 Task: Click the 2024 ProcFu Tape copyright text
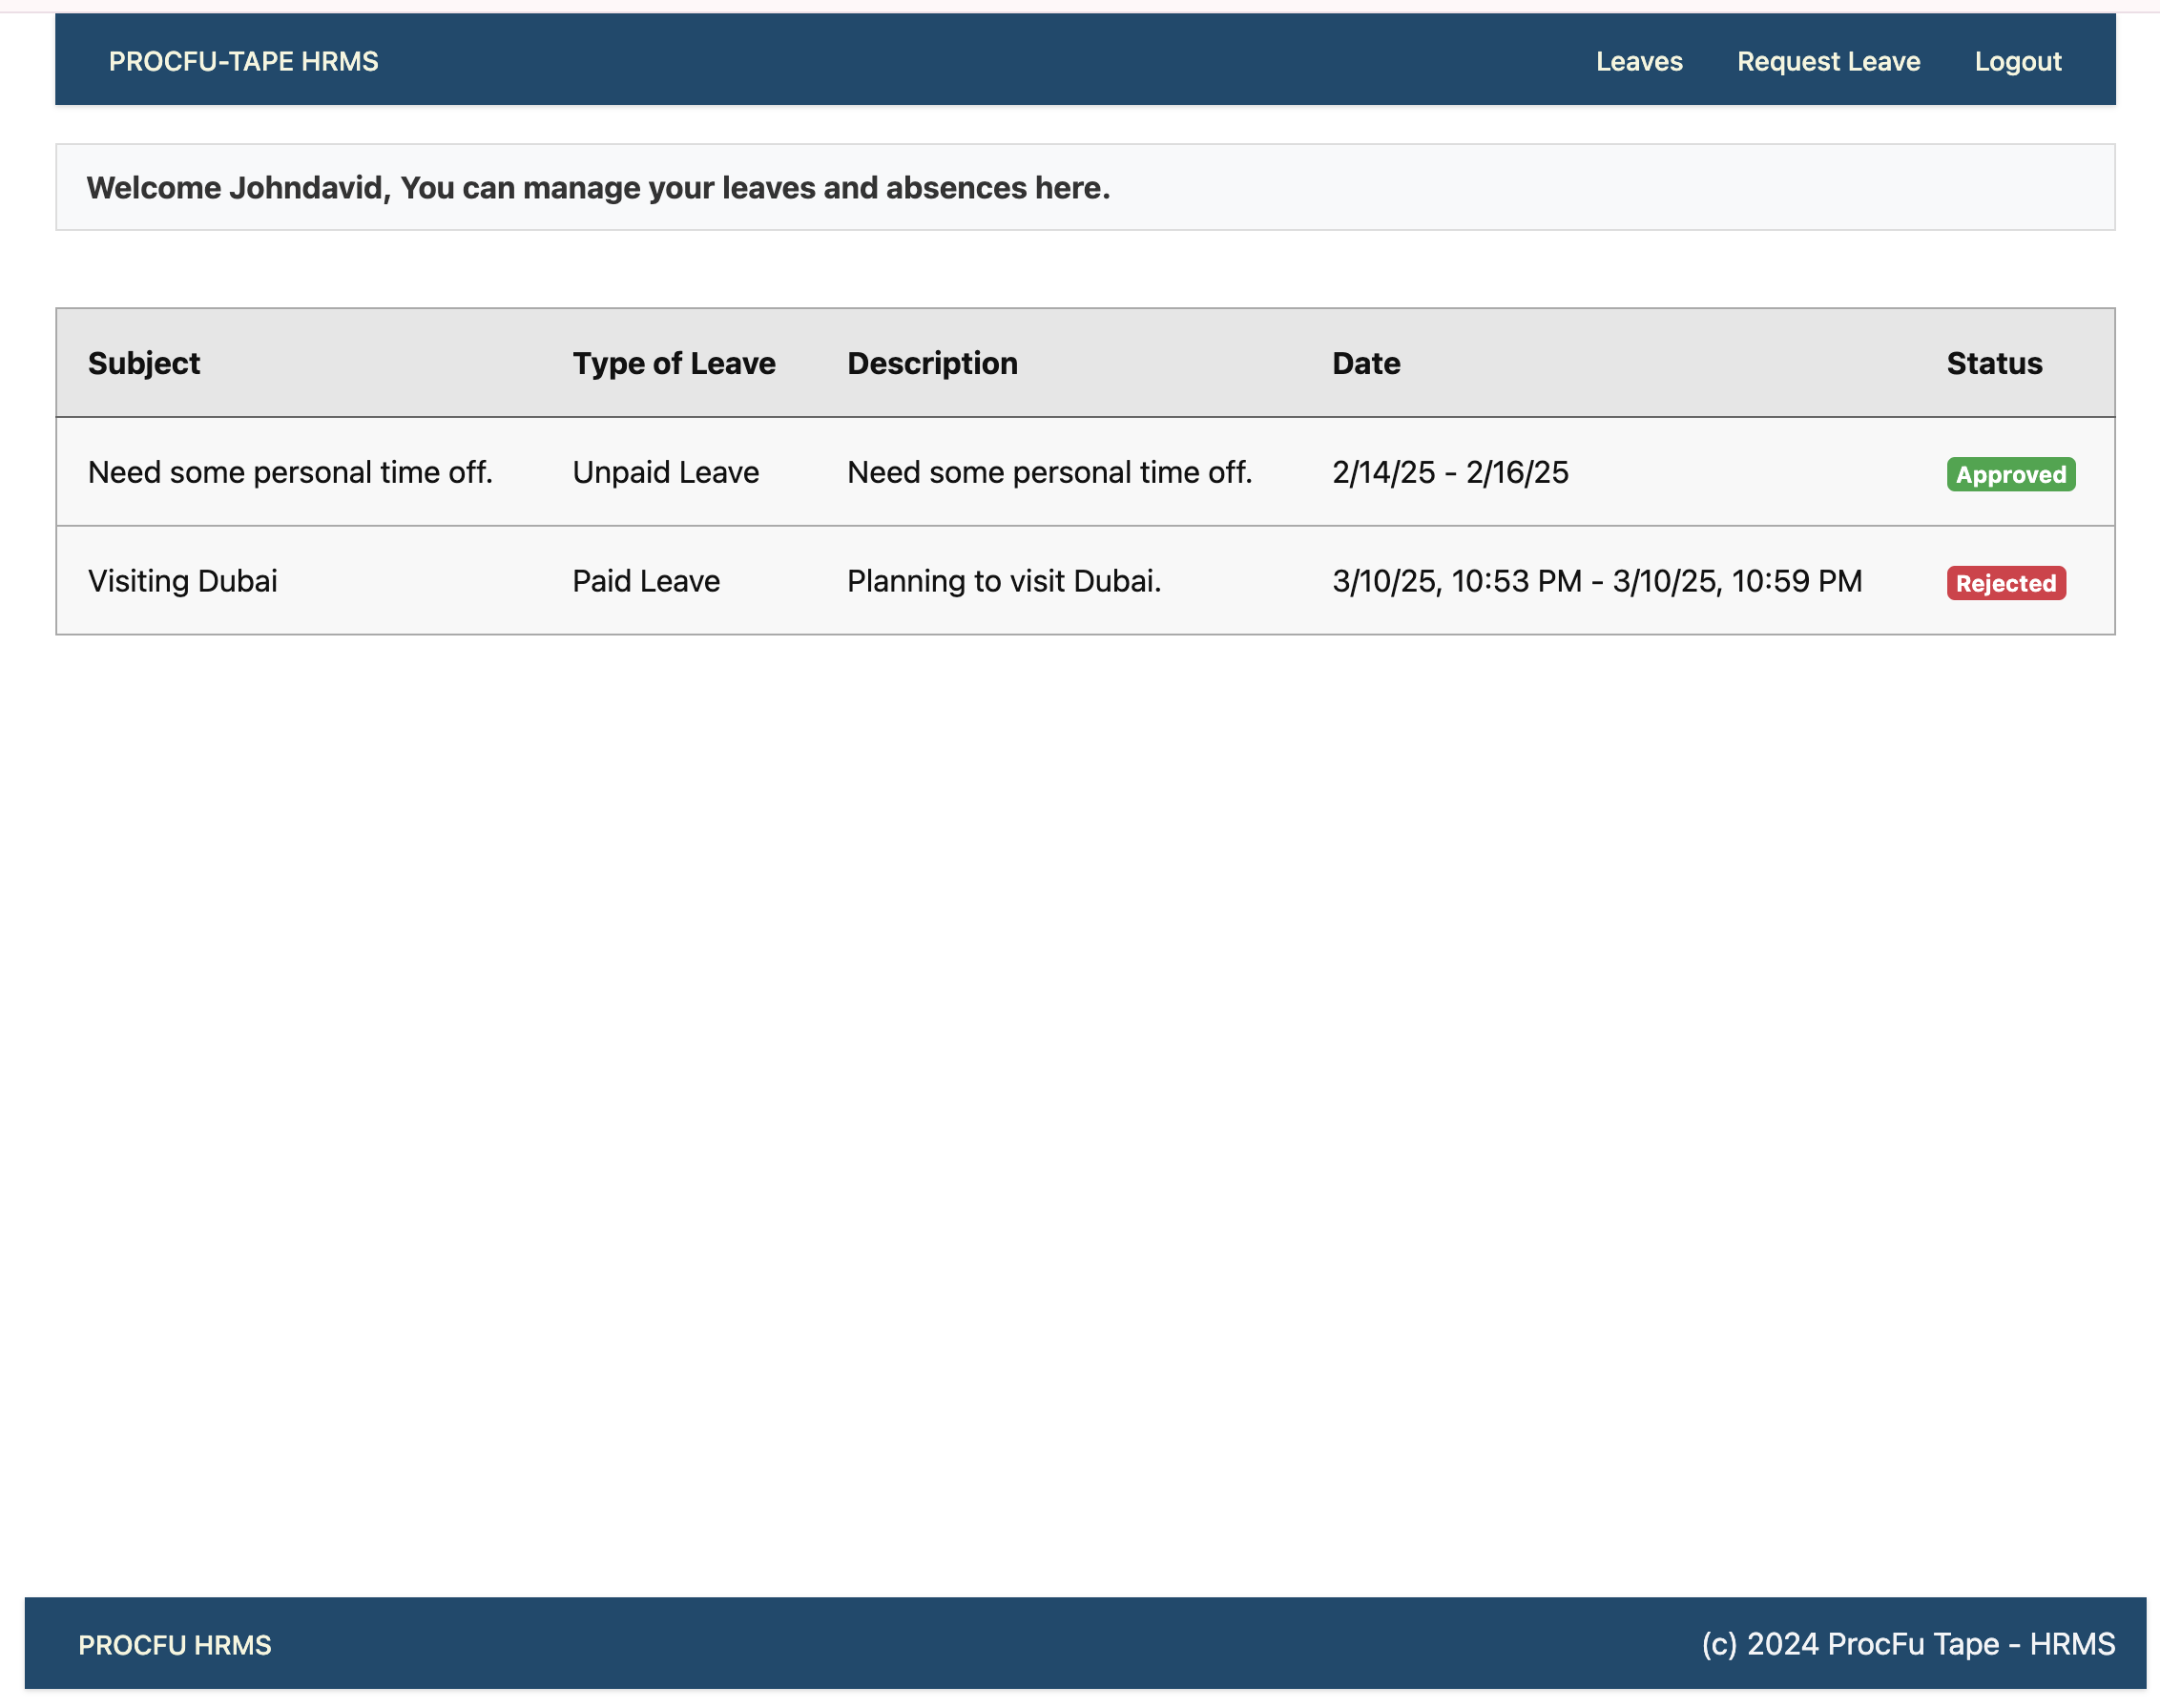pyautogui.click(x=1907, y=1644)
